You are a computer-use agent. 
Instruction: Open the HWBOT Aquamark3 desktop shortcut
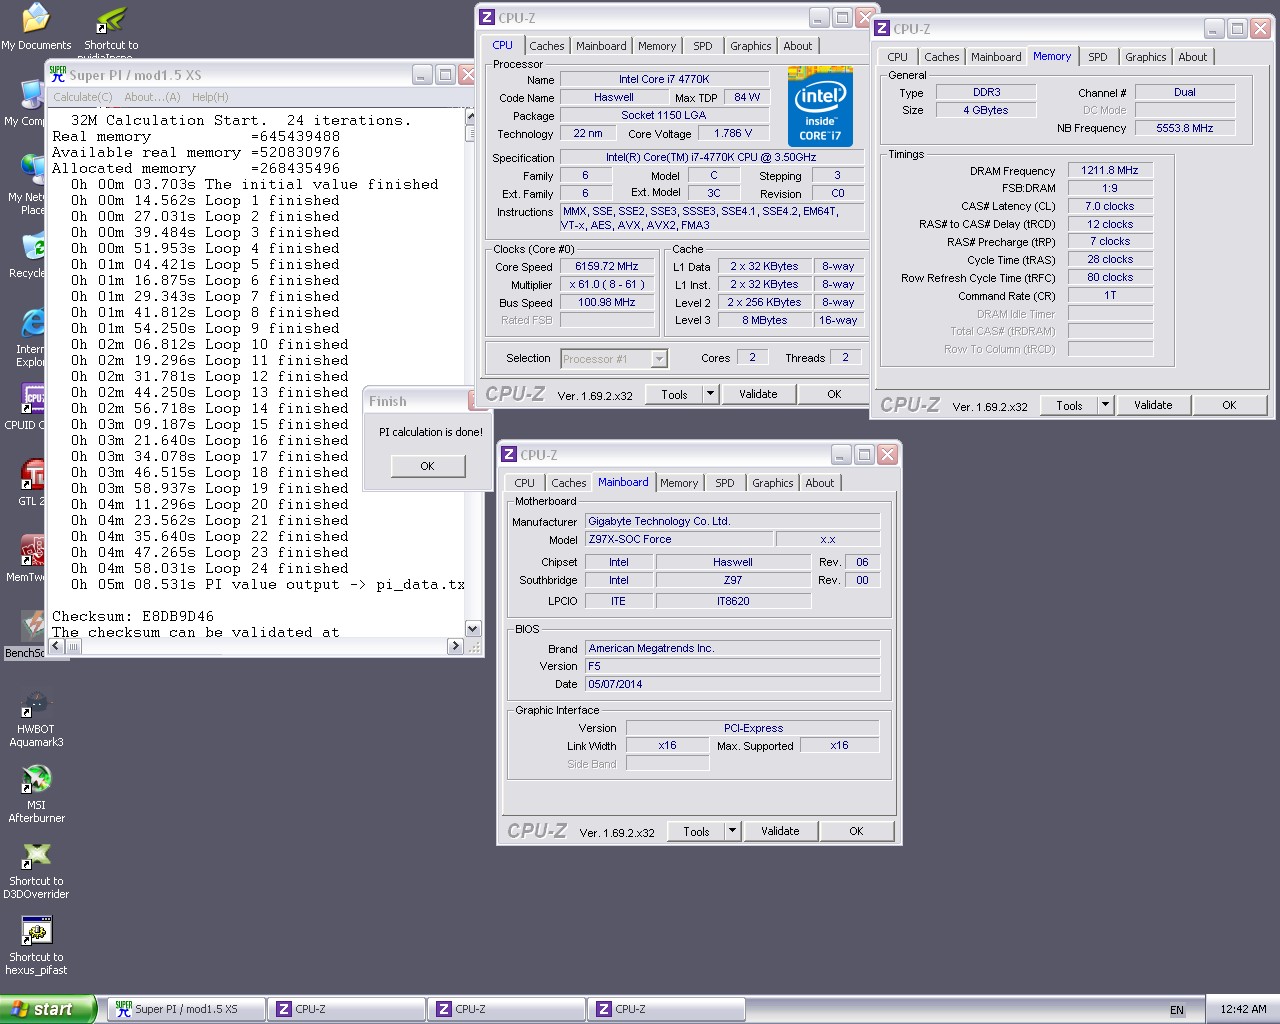[x=36, y=718]
